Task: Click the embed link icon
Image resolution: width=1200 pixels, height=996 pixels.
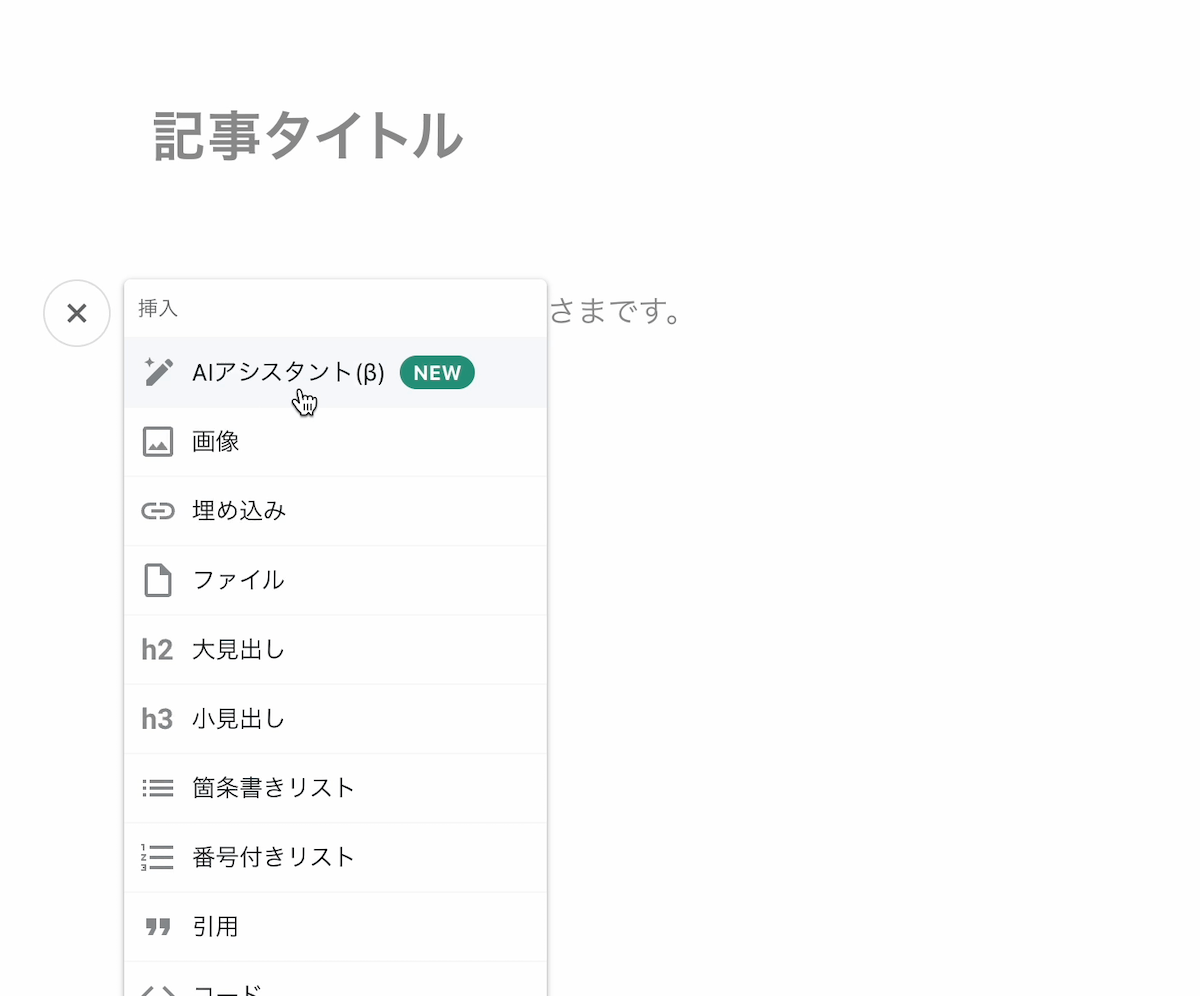Action: point(158,511)
